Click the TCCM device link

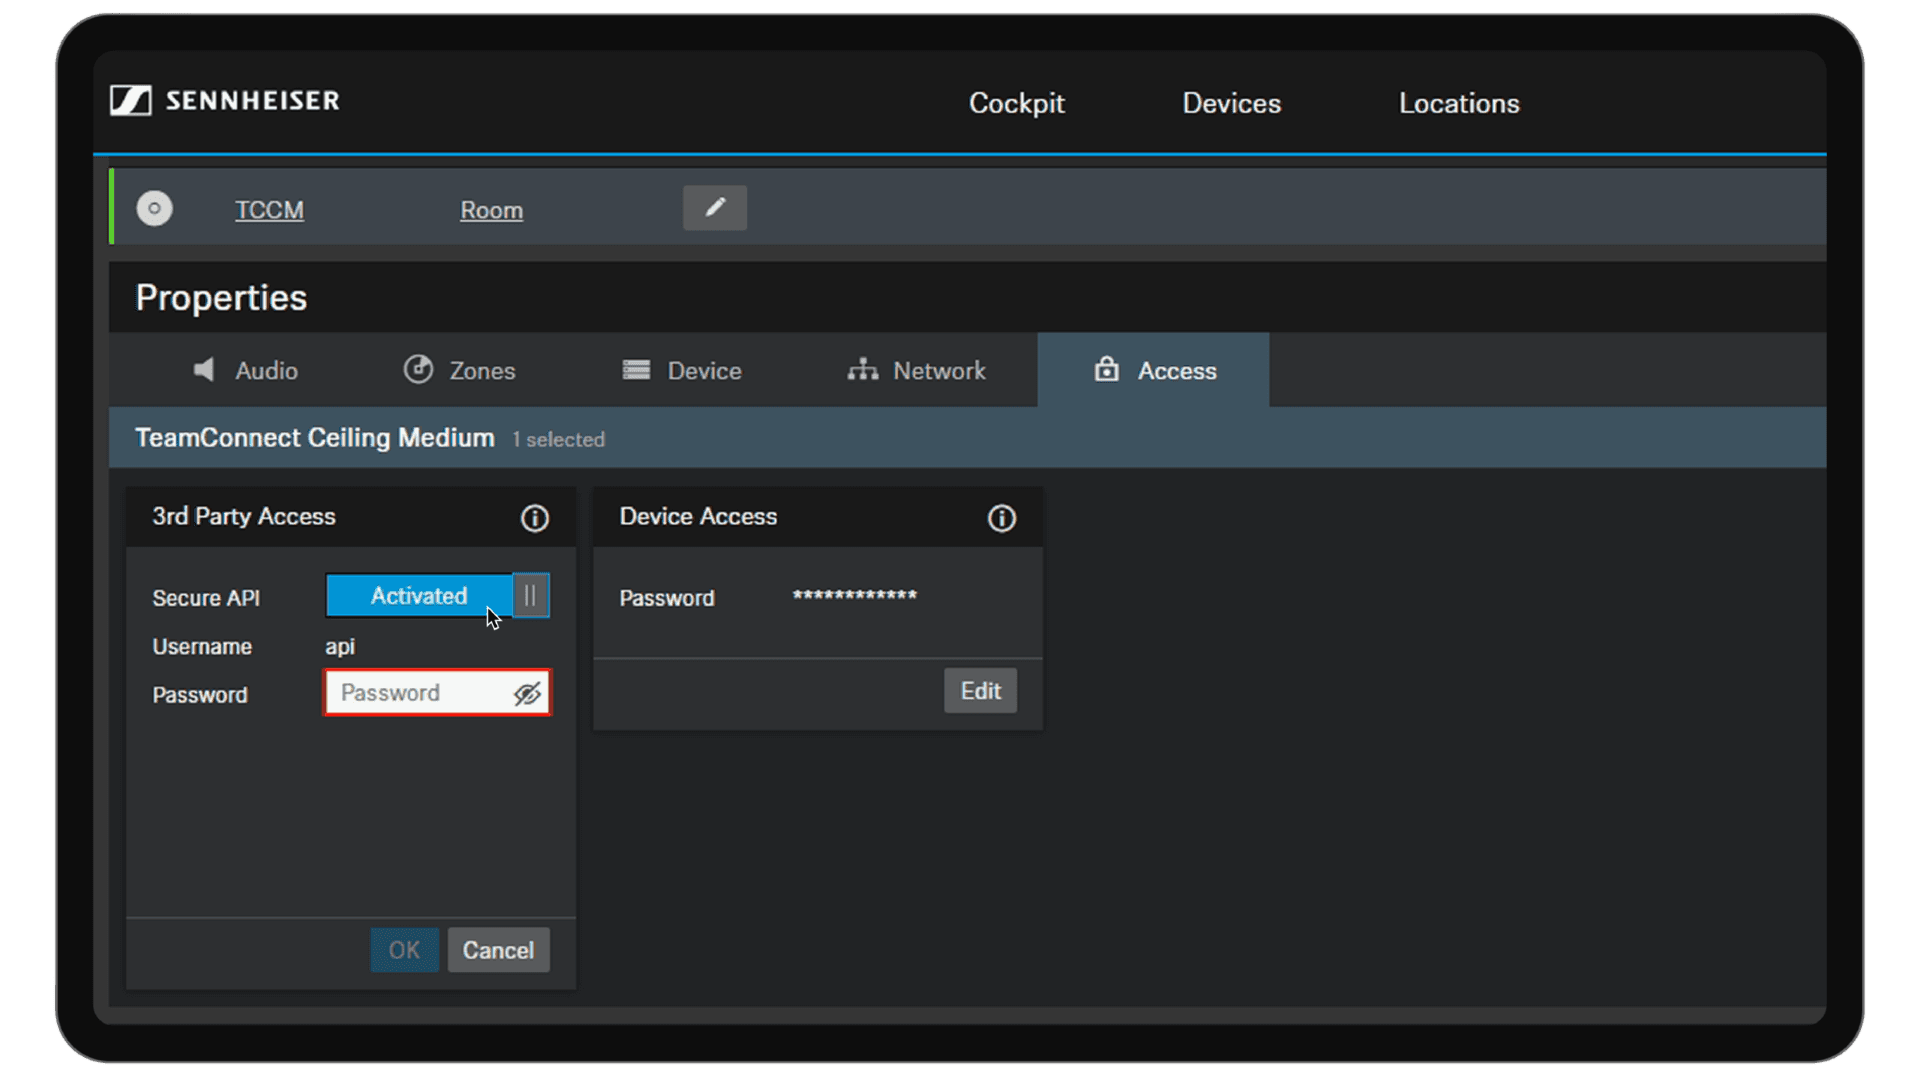tap(269, 210)
